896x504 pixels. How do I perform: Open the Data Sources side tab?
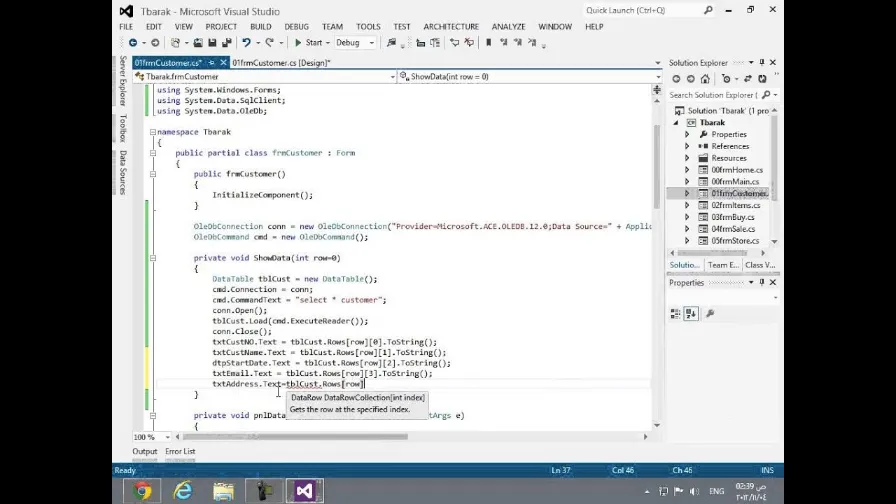coord(123,173)
